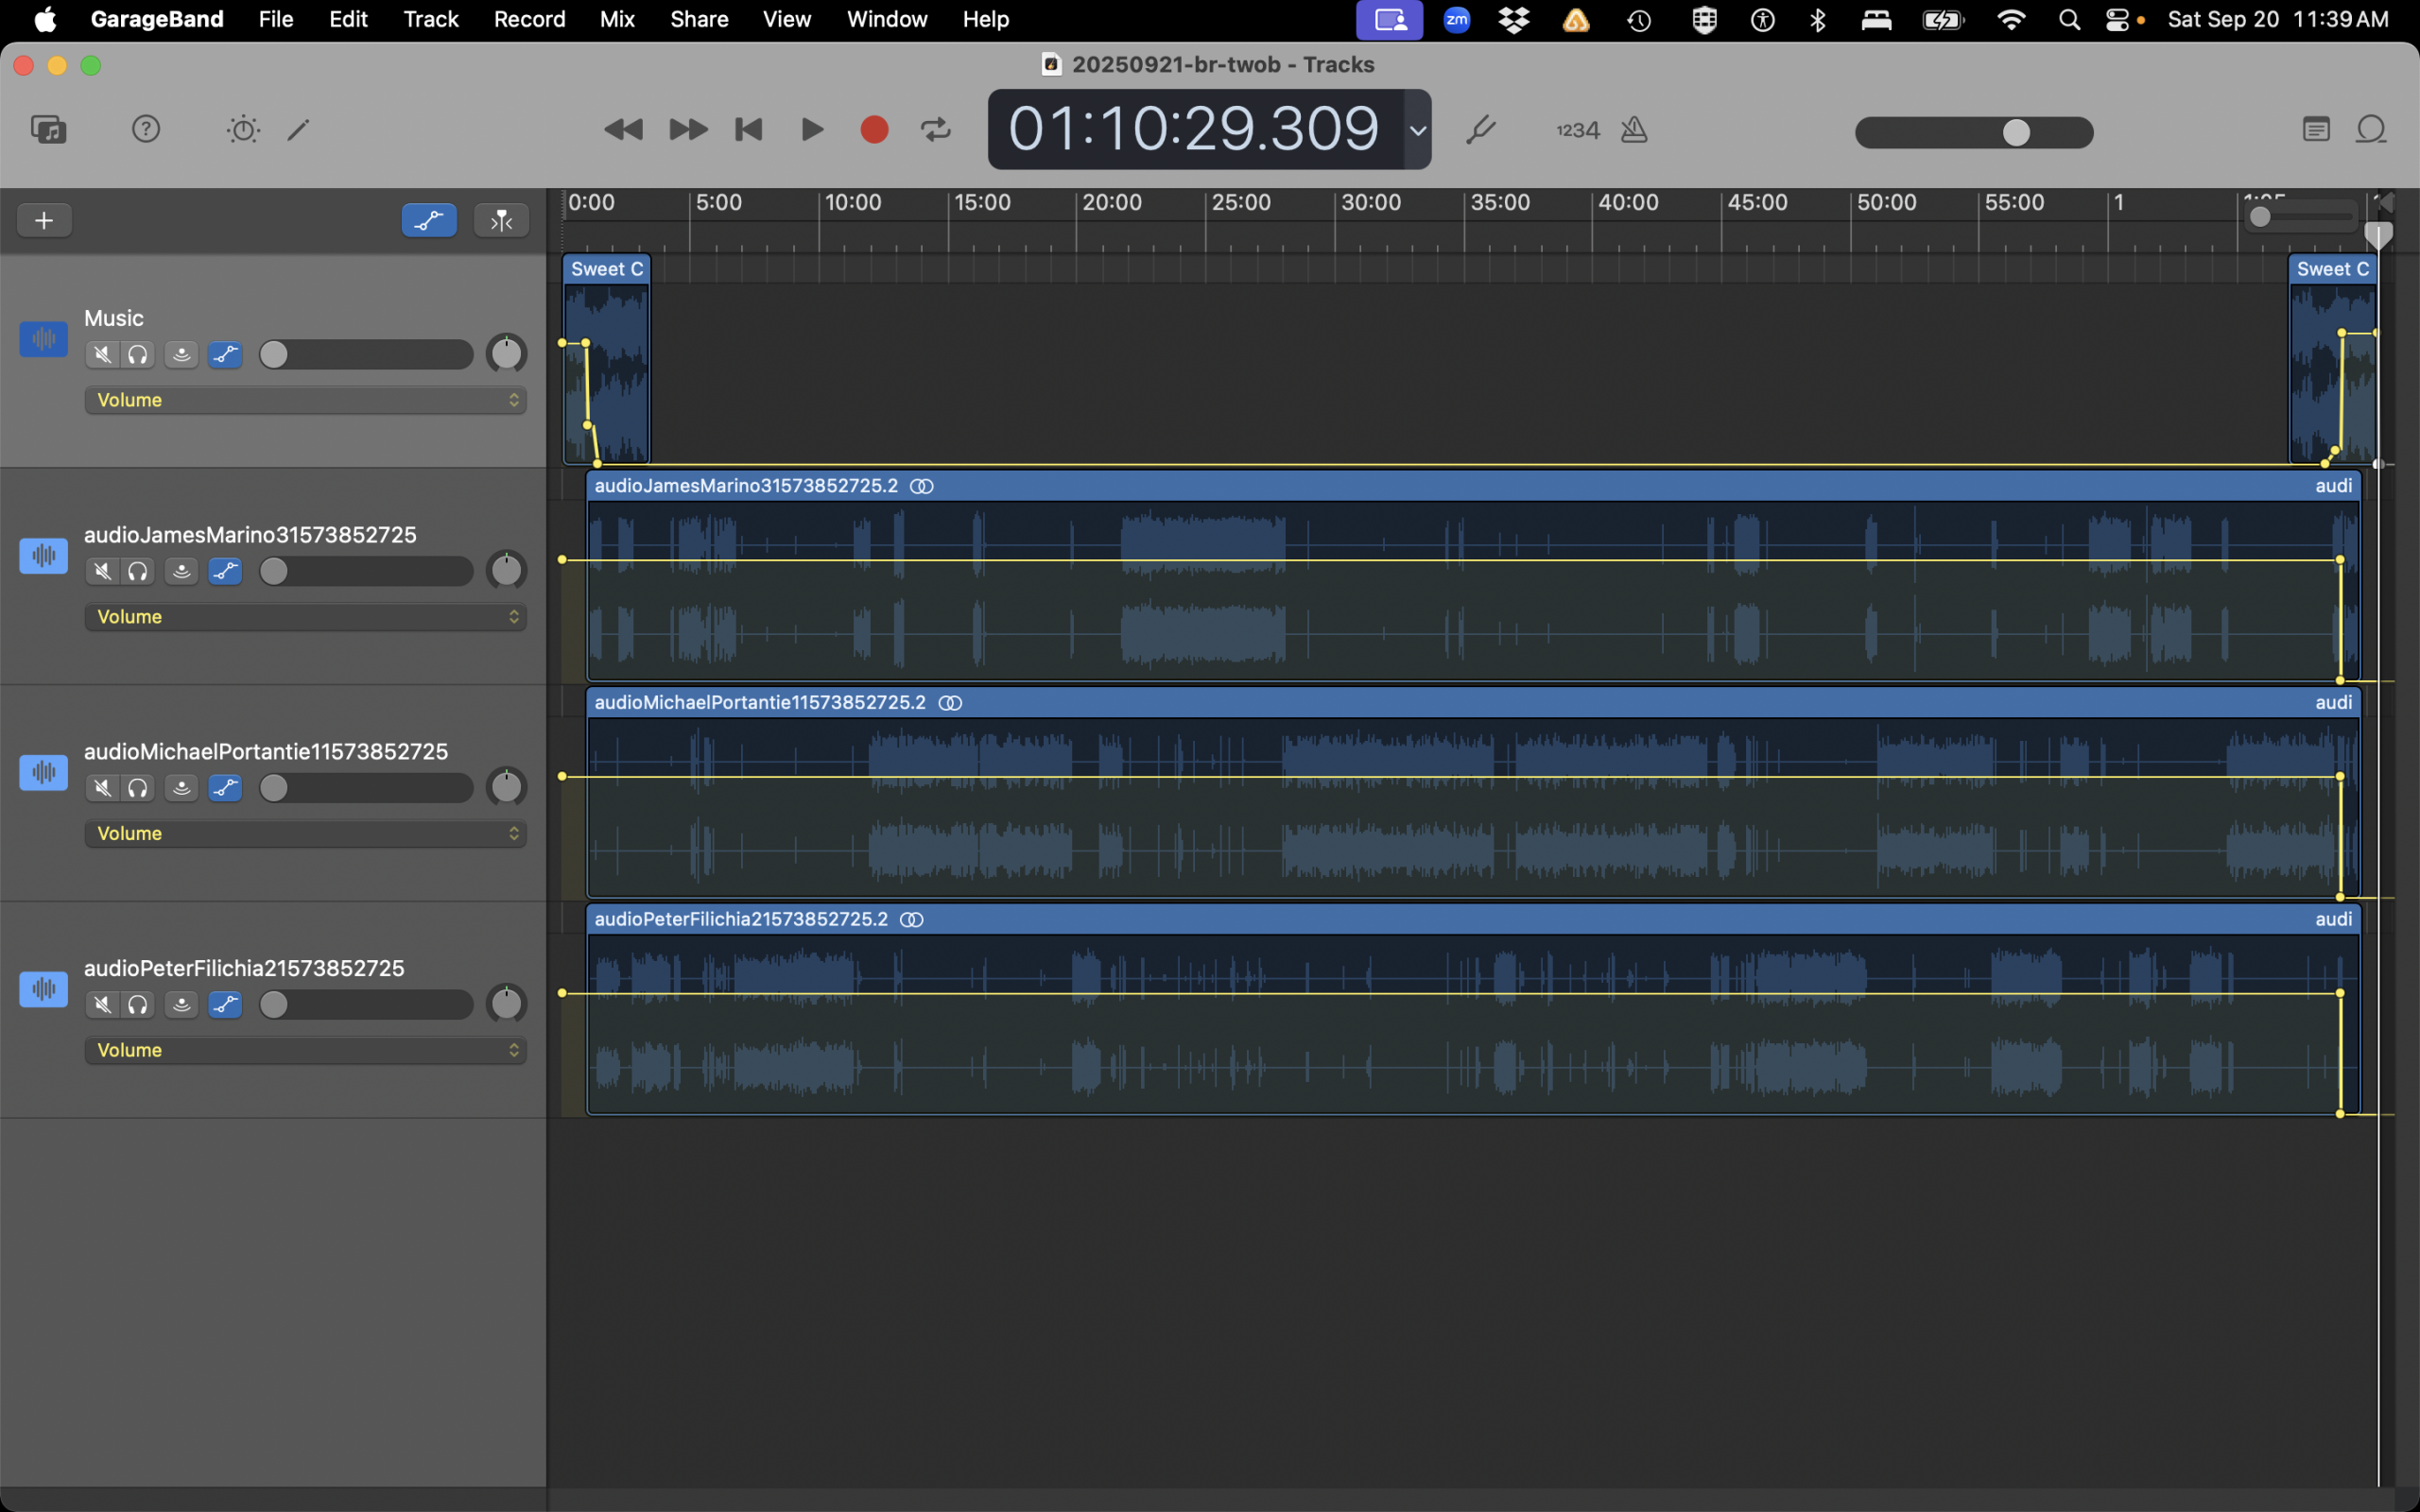This screenshot has width=2420, height=1512.
Task: Solo the audioJamesMarino track
Action: coord(138,571)
